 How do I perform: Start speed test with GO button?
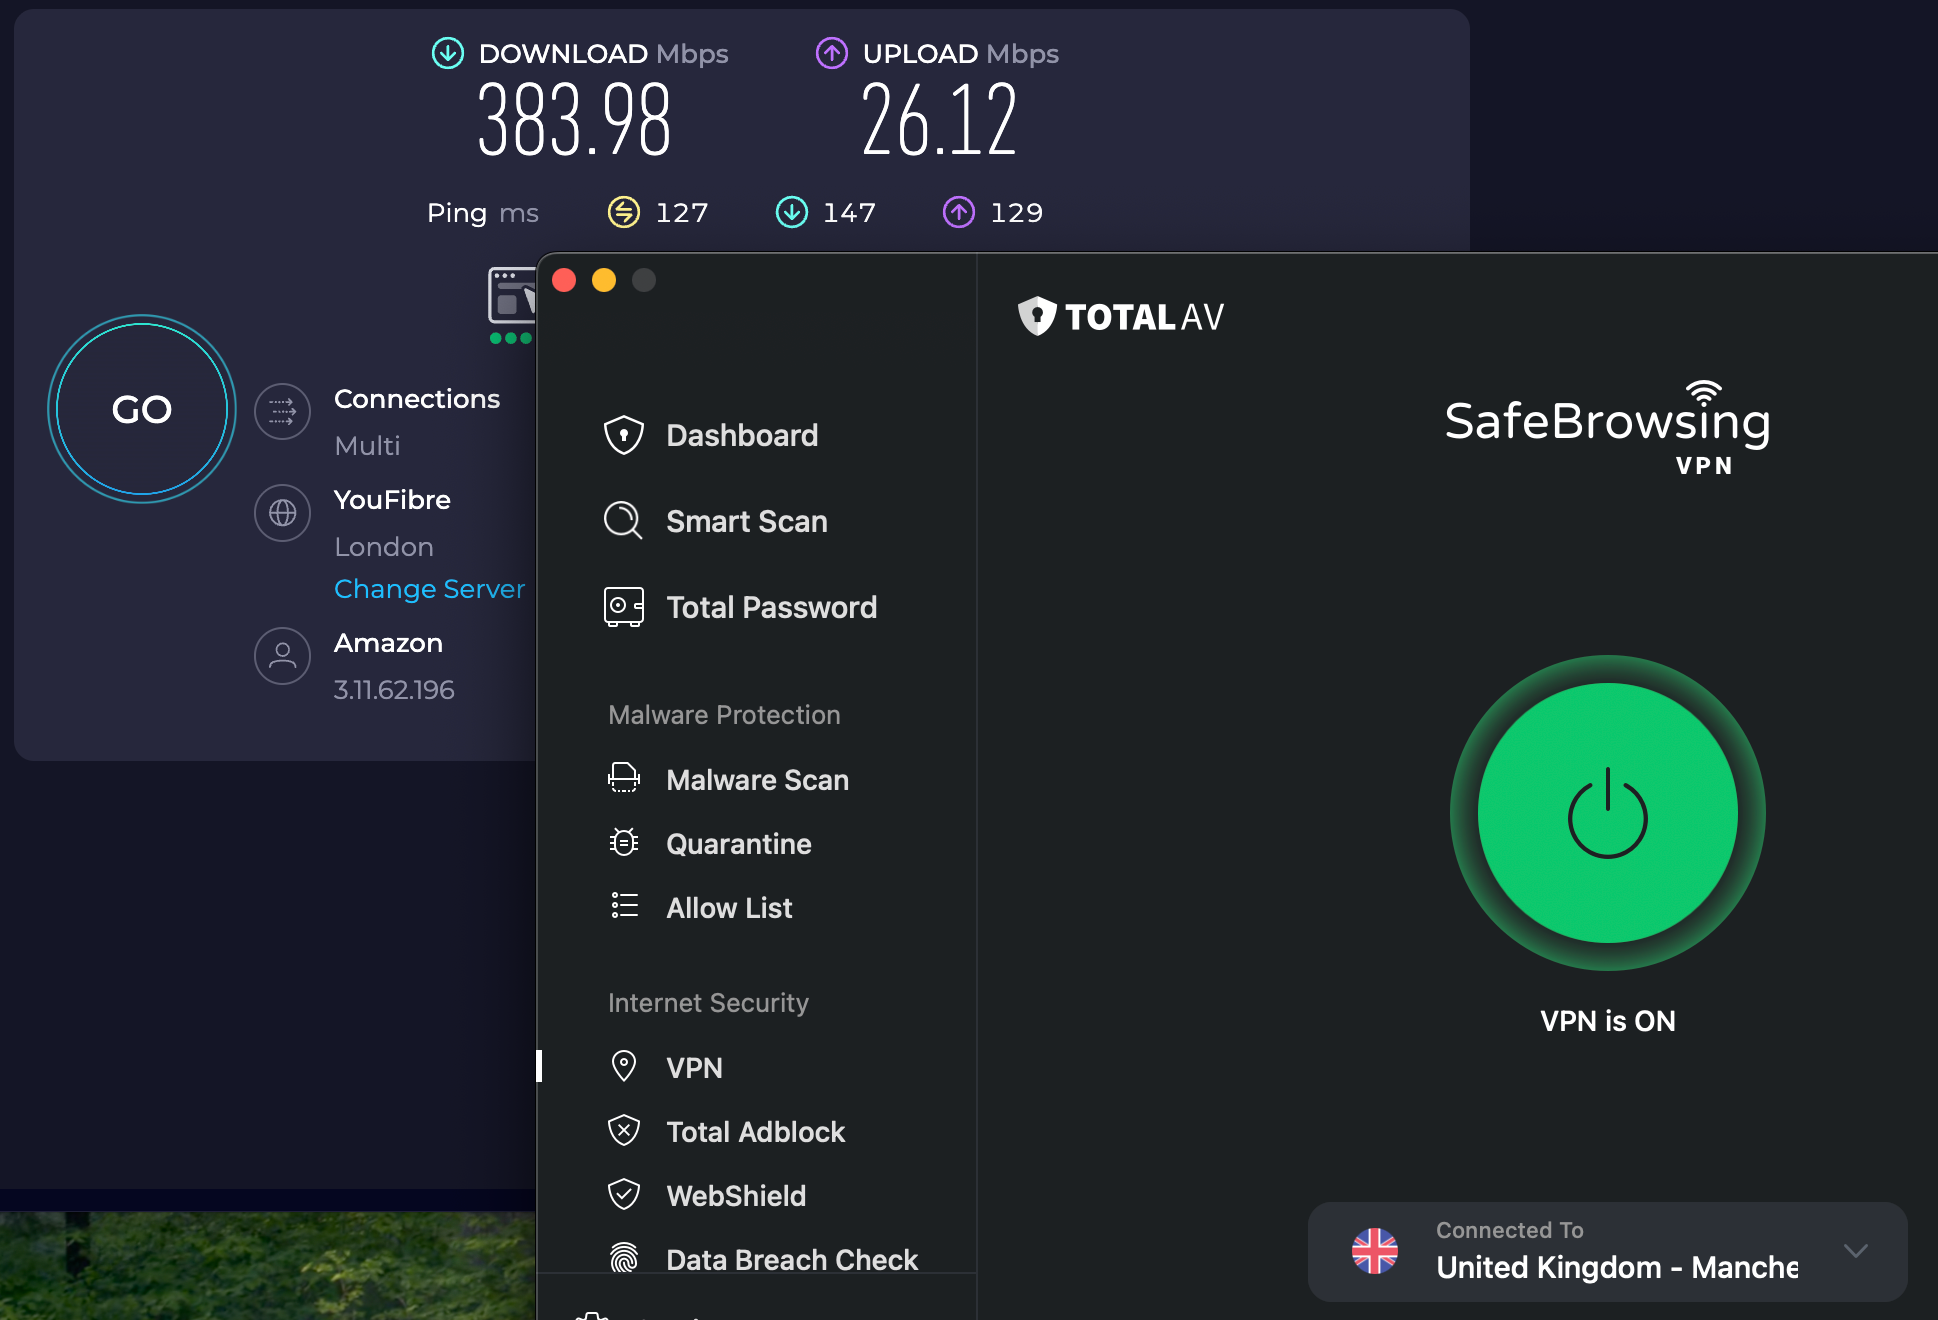click(142, 409)
